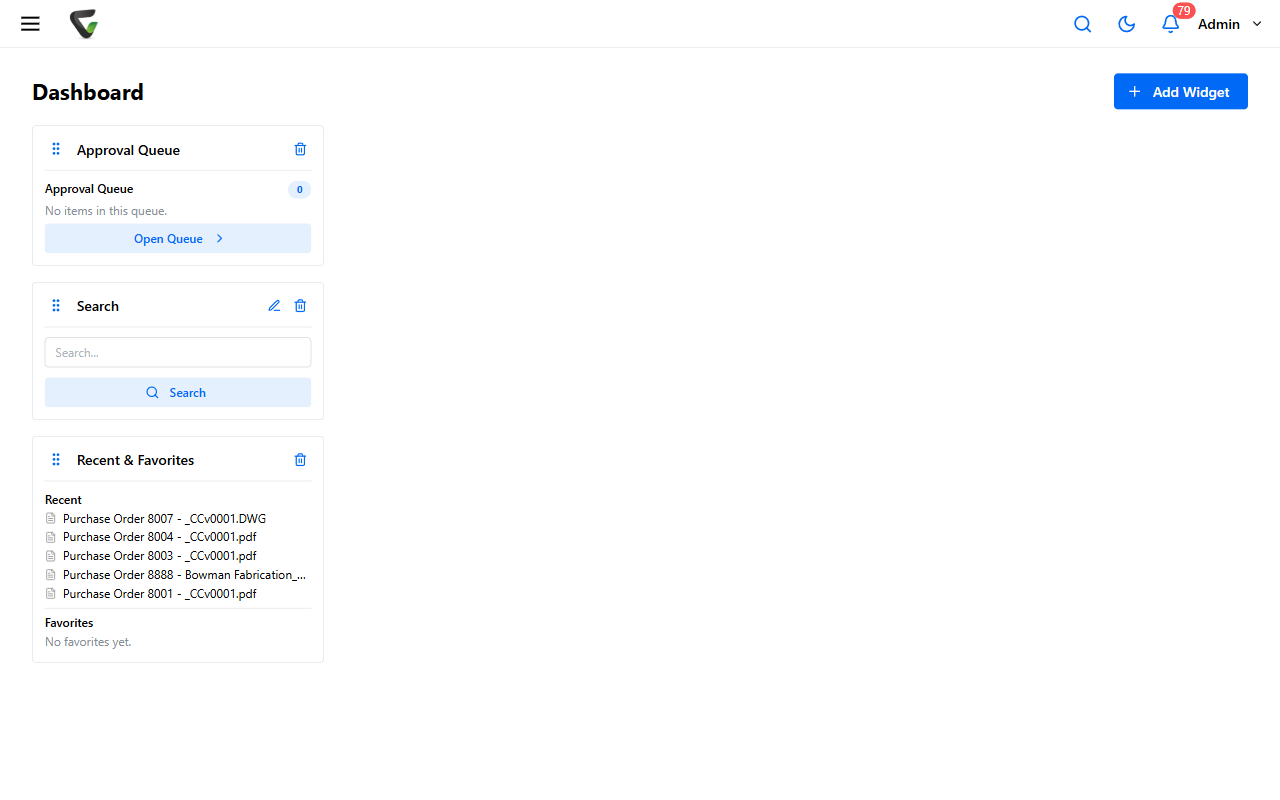1280x800 pixels.
Task: Open the hamburger navigation menu
Action: tap(30, 24)
